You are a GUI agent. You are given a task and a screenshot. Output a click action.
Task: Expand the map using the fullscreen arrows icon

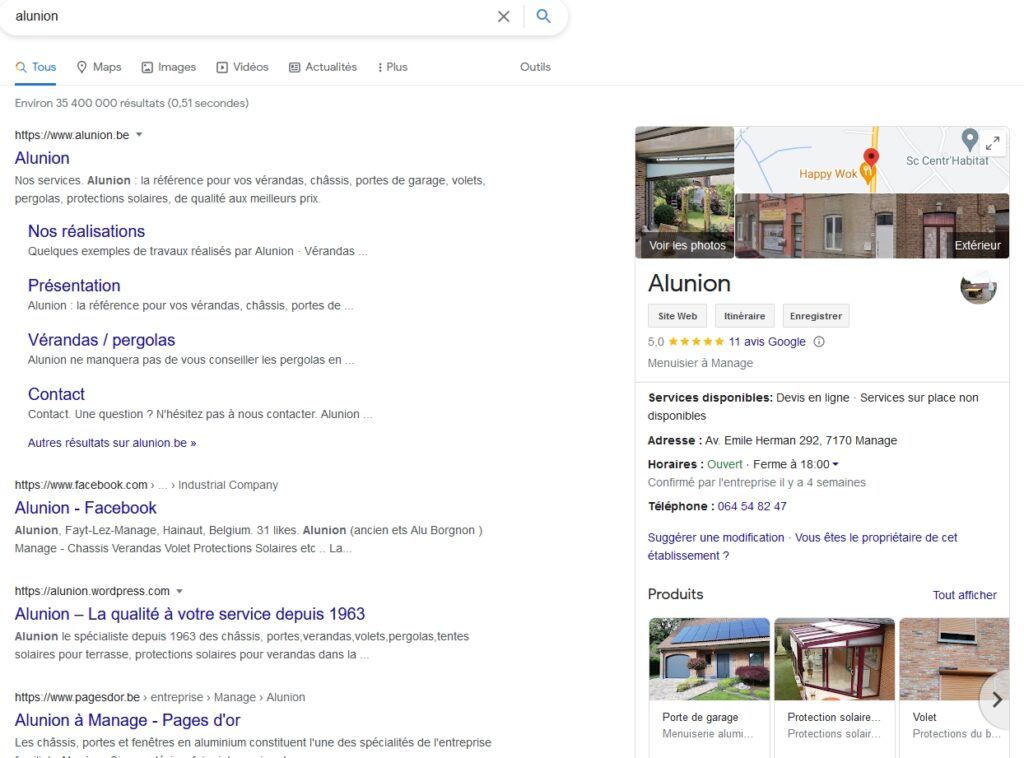993,143
